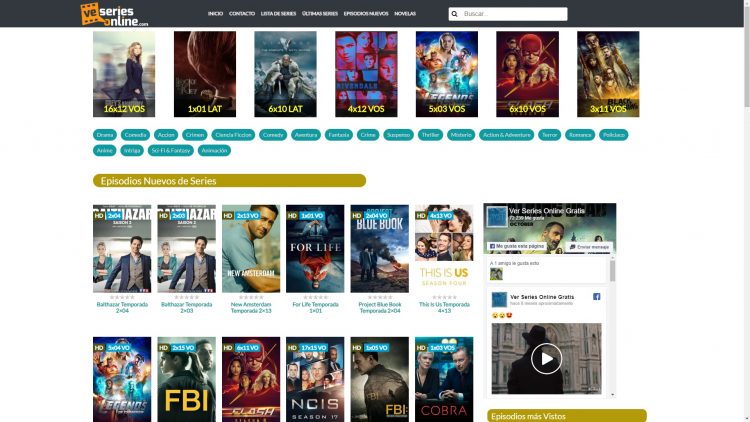Select the Intriga genre tag

[132, 150]
